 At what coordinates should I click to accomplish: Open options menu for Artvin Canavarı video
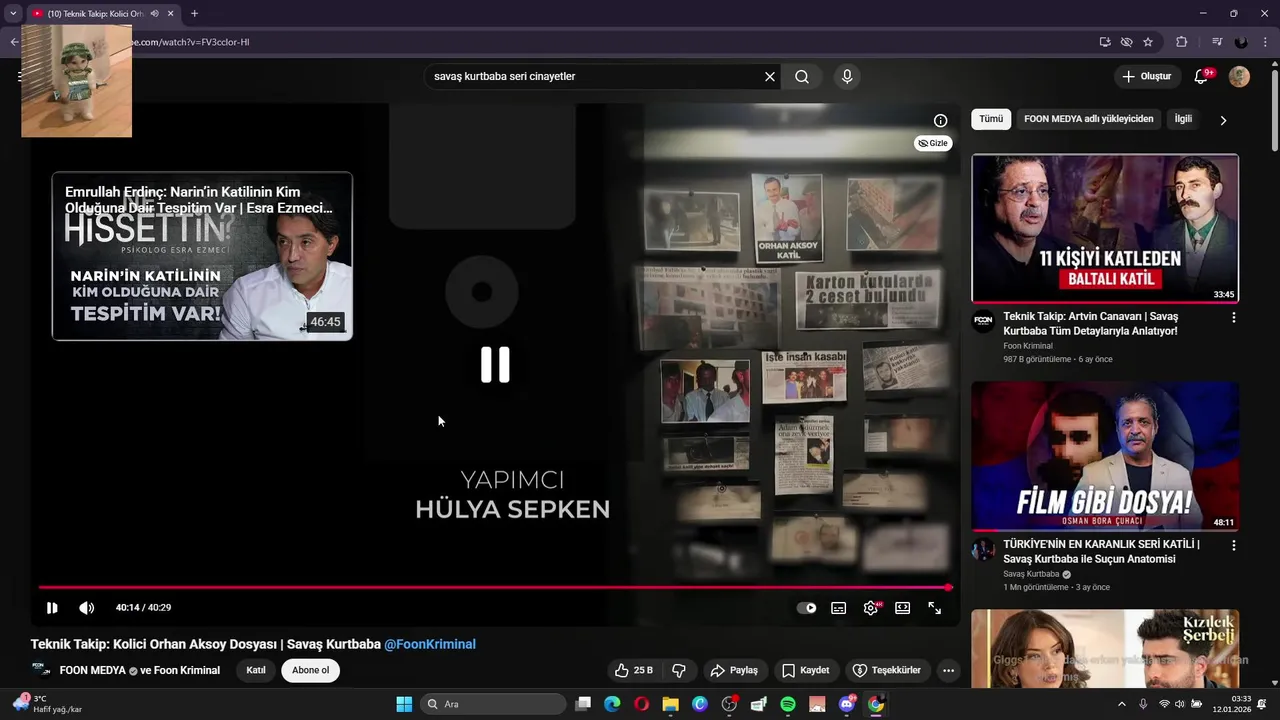1233,317
